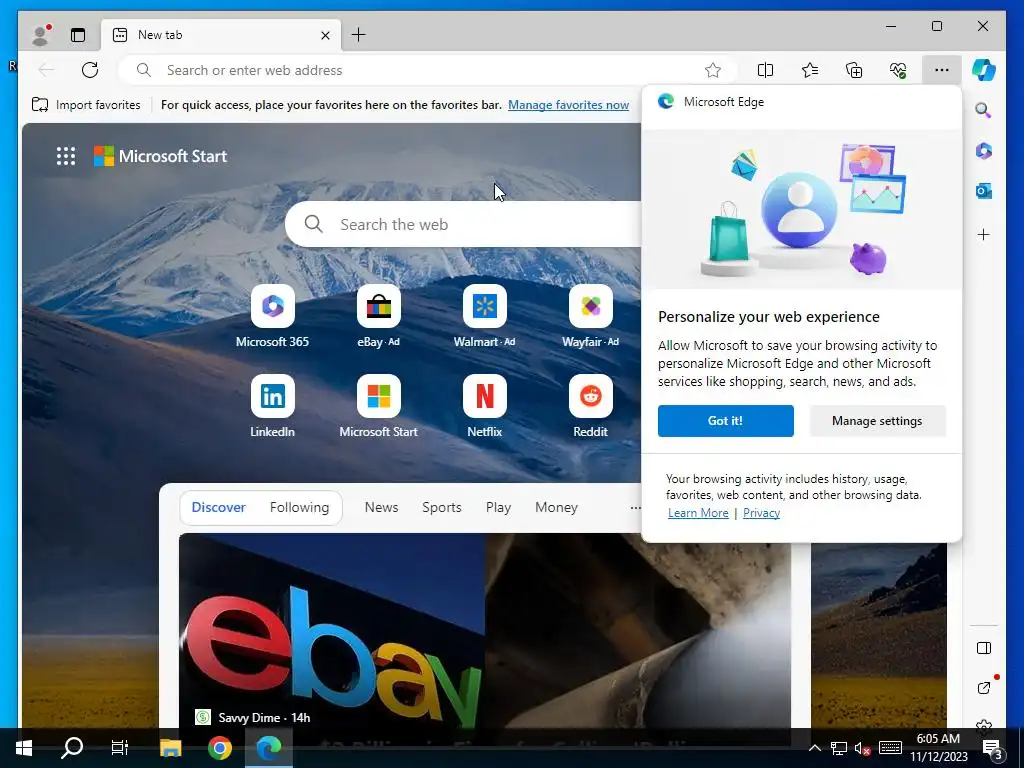Open the notification center icon
This screenshot has height=768, width=1024.
[x=993, y=748]
